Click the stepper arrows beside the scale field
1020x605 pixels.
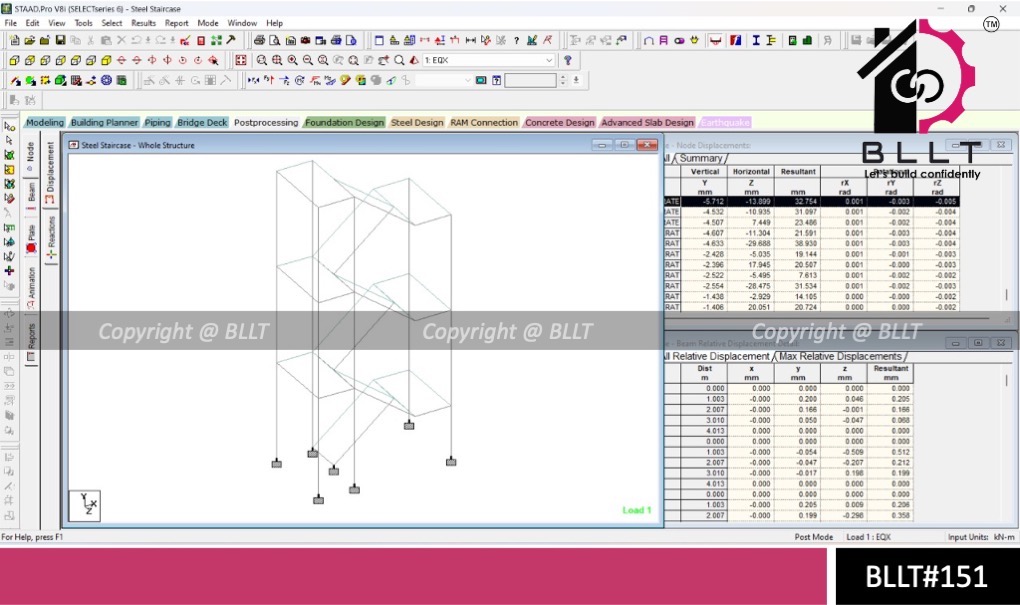tap(563, 81)
